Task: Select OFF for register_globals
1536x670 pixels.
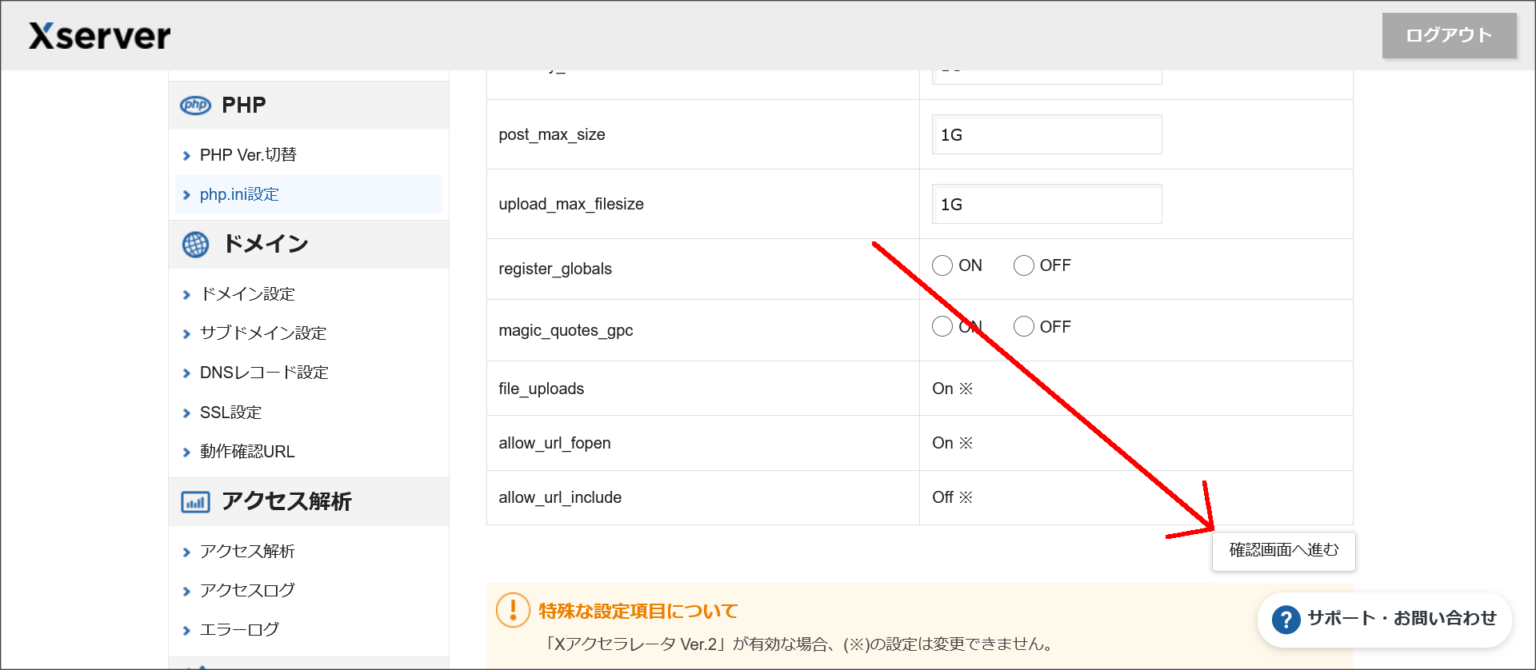Action: pos(1023,265)
